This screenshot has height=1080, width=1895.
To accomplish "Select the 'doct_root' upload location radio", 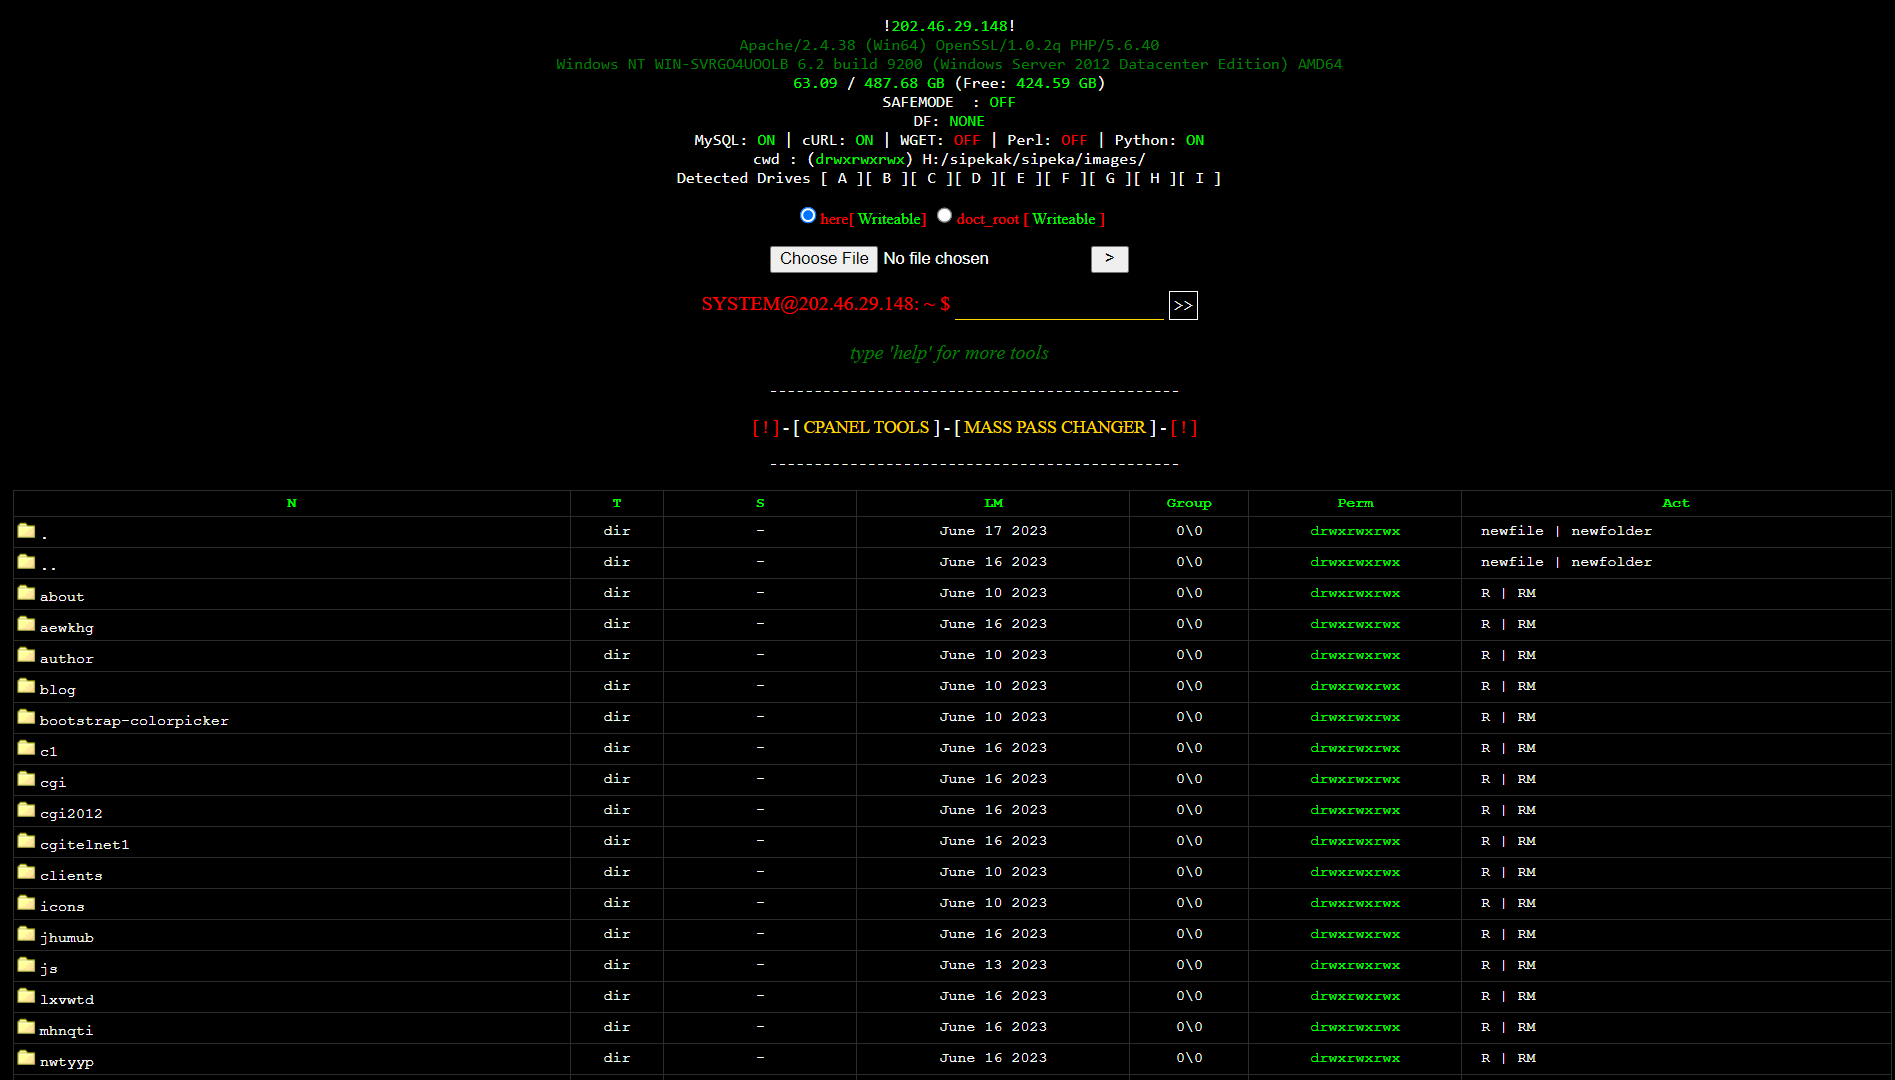I will tap(944, 215).
